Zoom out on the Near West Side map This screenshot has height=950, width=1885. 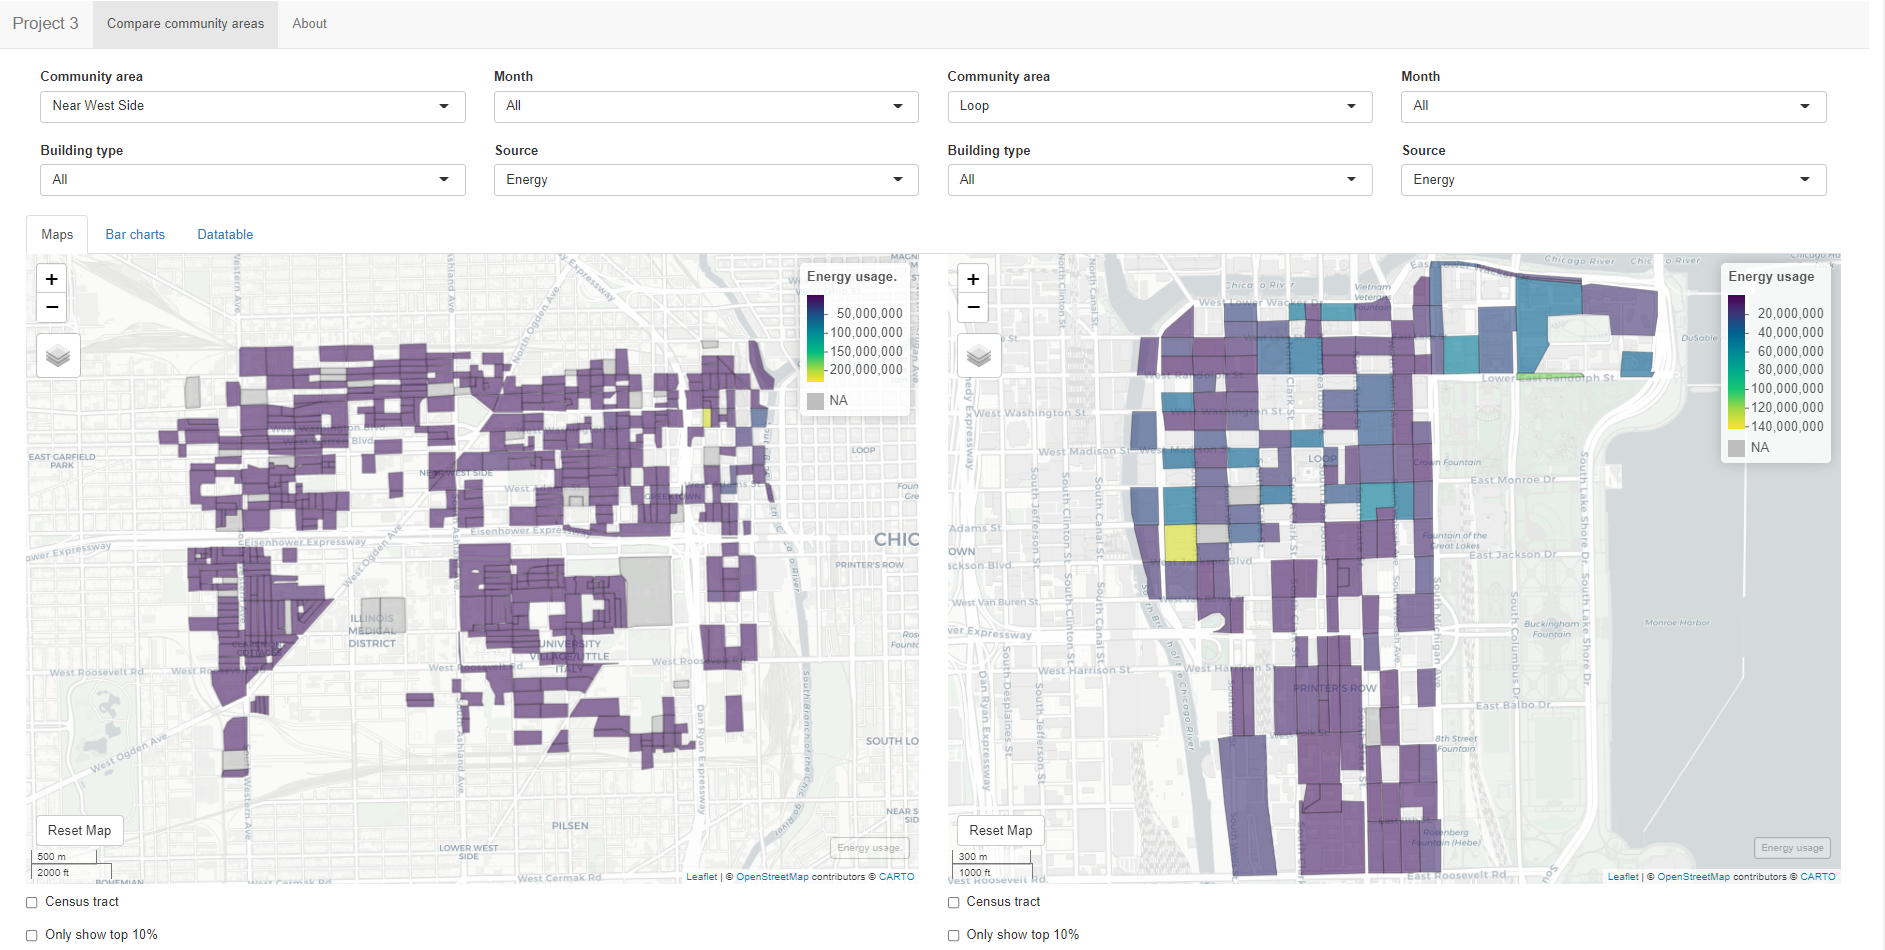tap(52, 307)
